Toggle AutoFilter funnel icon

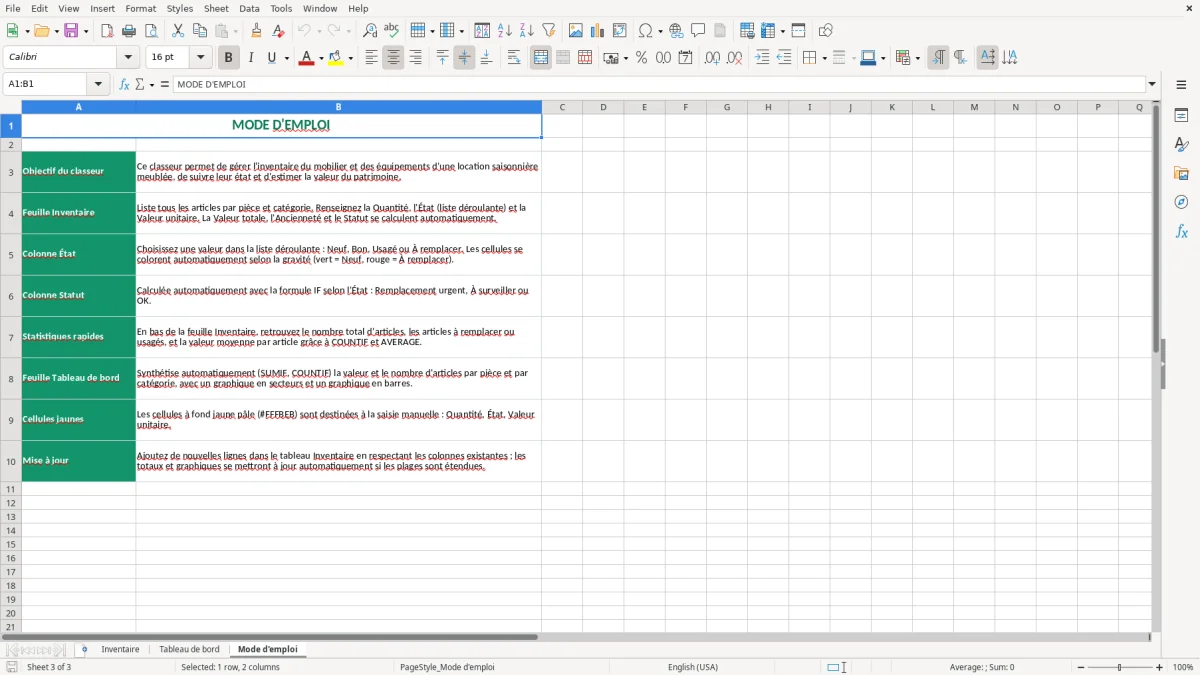coord(549,31)
